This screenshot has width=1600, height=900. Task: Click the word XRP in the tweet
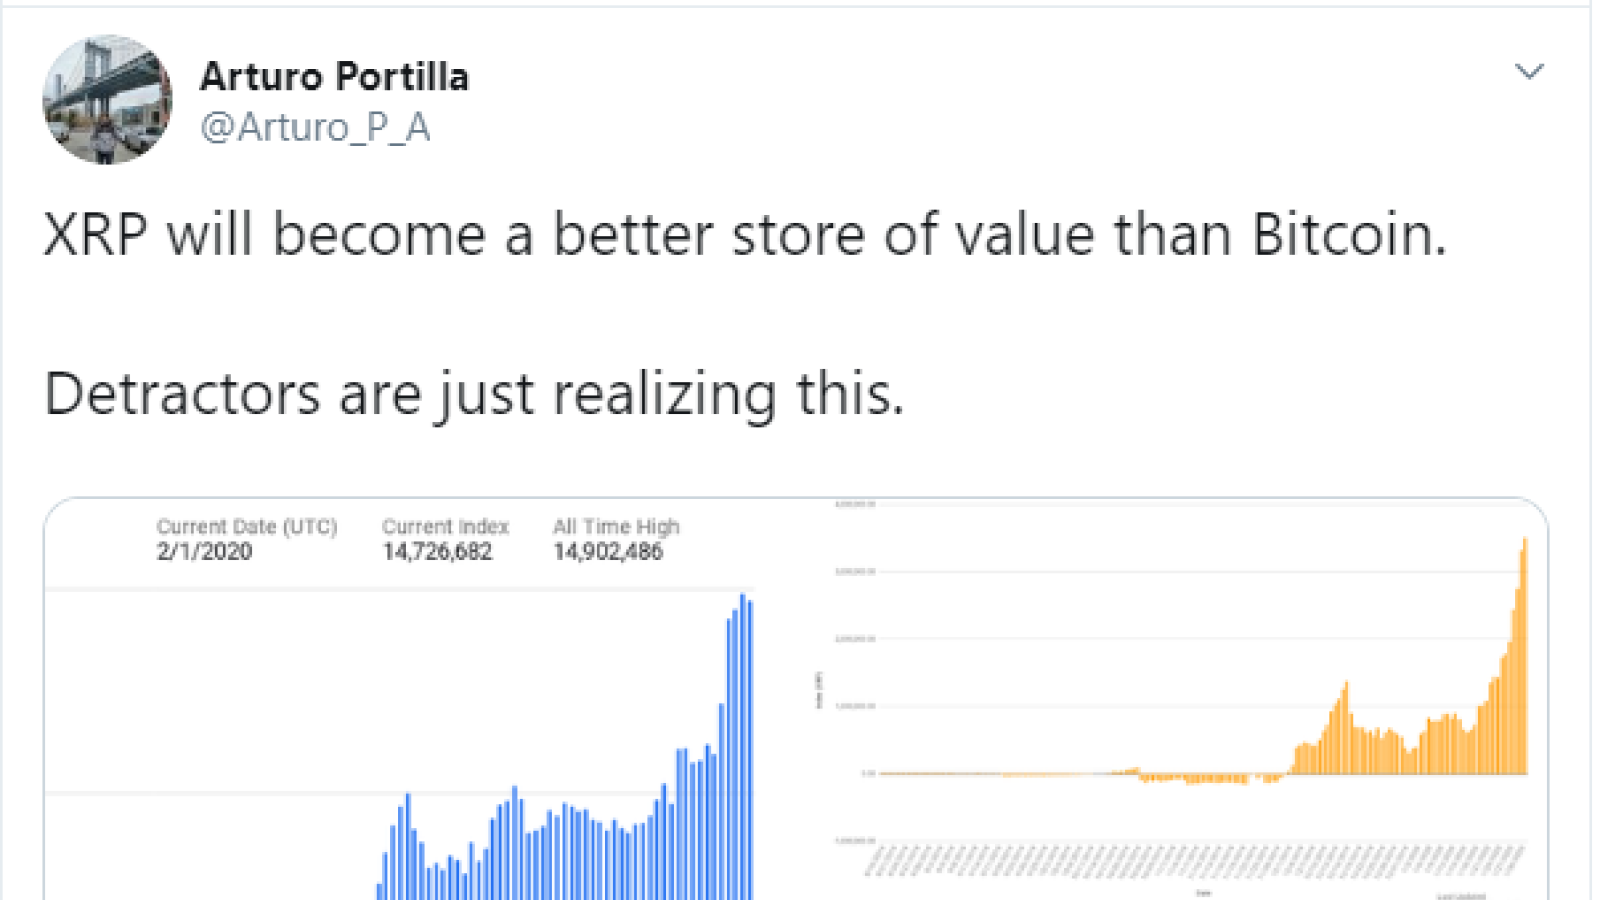coord(96,235)
